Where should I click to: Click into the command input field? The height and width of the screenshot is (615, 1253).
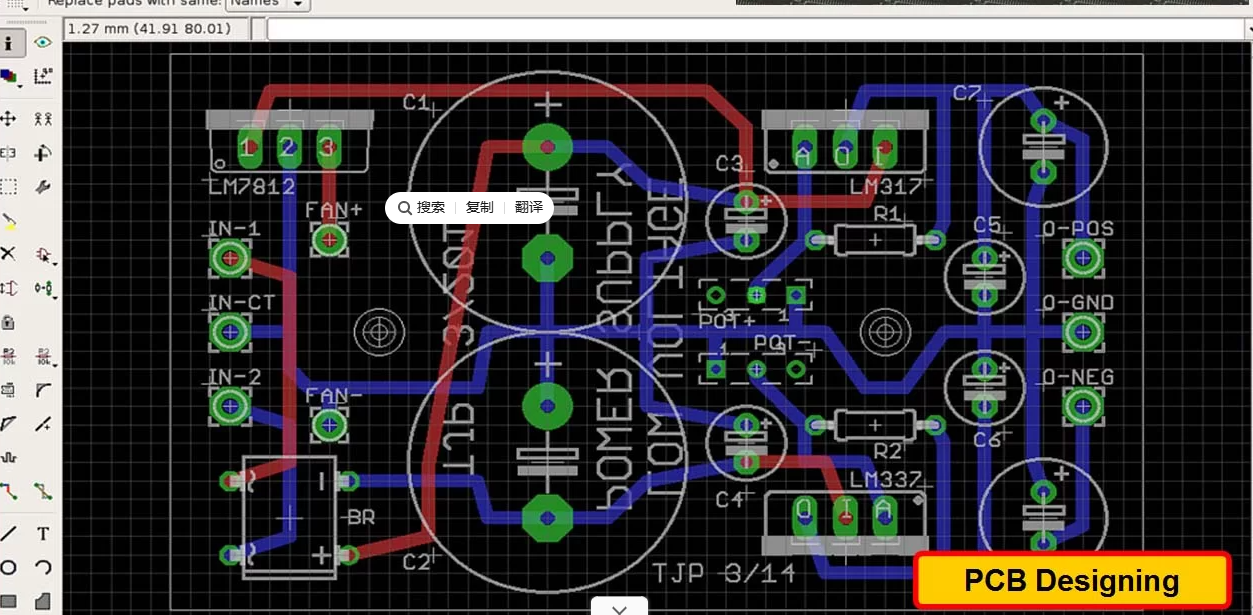750,29
